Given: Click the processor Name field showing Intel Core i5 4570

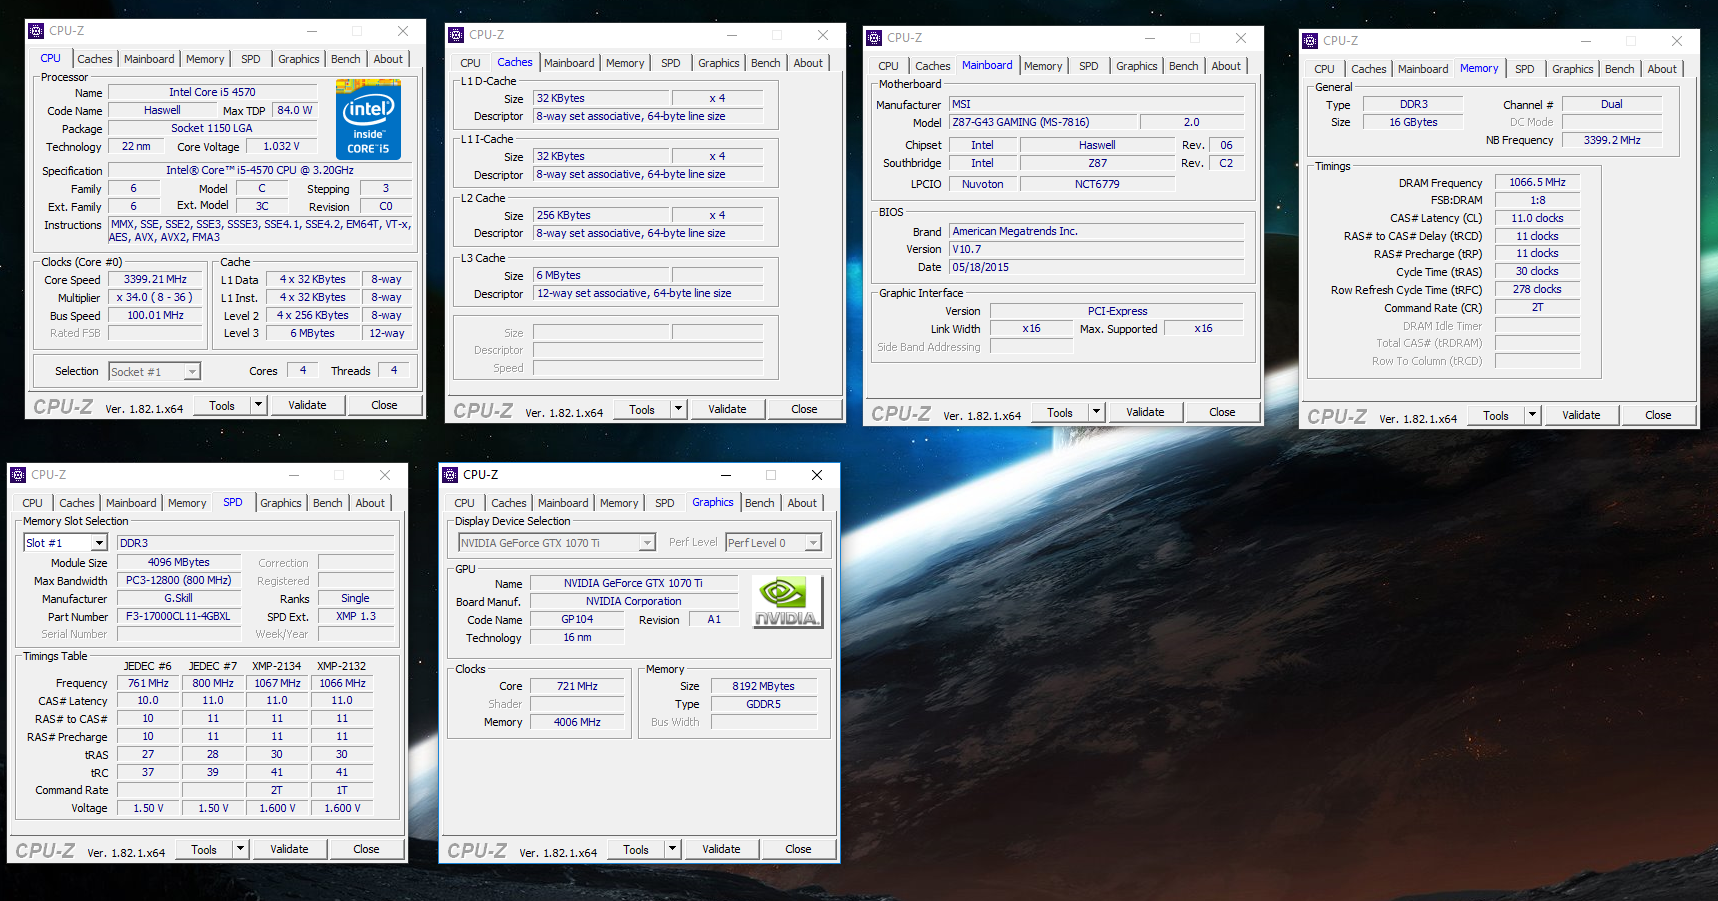Looking at the screenshot, I should coord(212,92).
